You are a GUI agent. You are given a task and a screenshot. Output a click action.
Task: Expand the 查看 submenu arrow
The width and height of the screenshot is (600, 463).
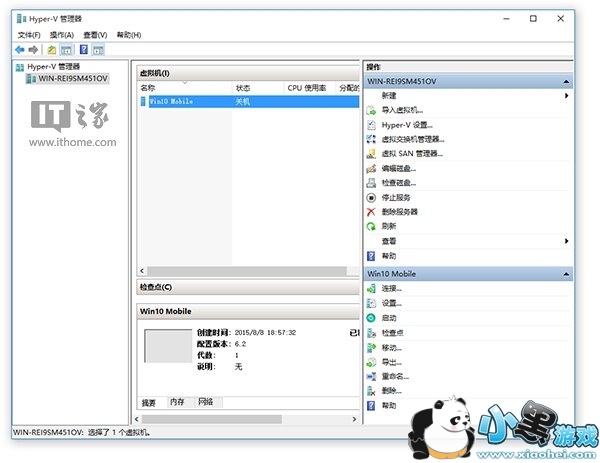(566, 241)
